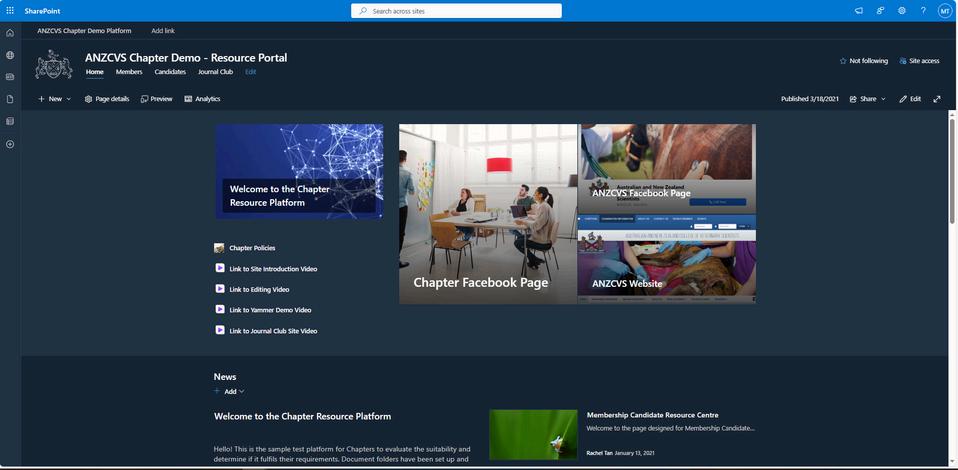The height and width of the screenshot is (470, 958).
Task: Click the green frog news thumbnail
Action: [x=533, y=435]
